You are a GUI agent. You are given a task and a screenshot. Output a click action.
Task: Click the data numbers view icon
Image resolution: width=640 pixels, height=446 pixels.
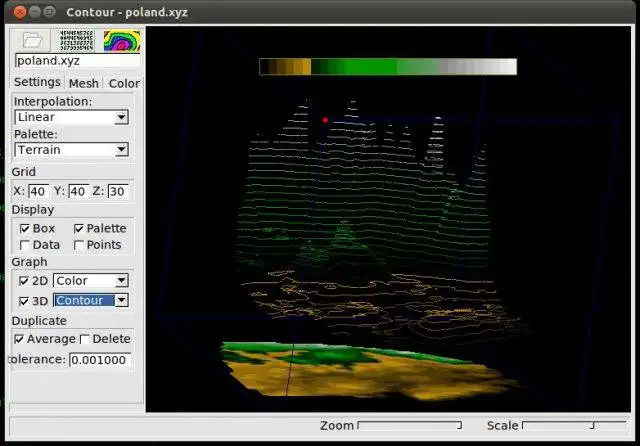[77, 40]
